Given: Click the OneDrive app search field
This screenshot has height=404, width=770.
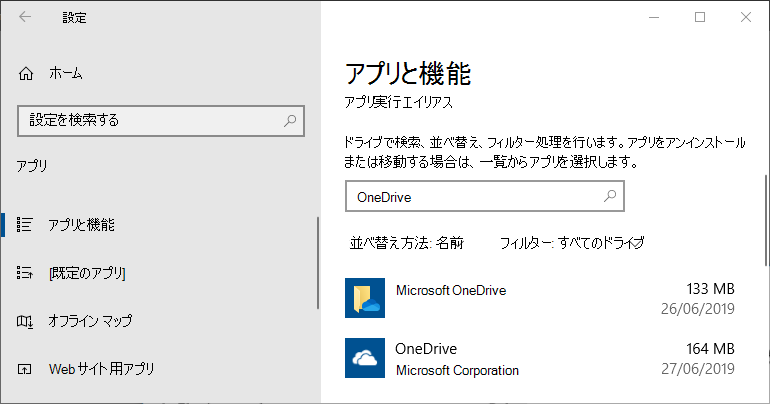Looking at the screenshot, I should click(x=485, y=196).
